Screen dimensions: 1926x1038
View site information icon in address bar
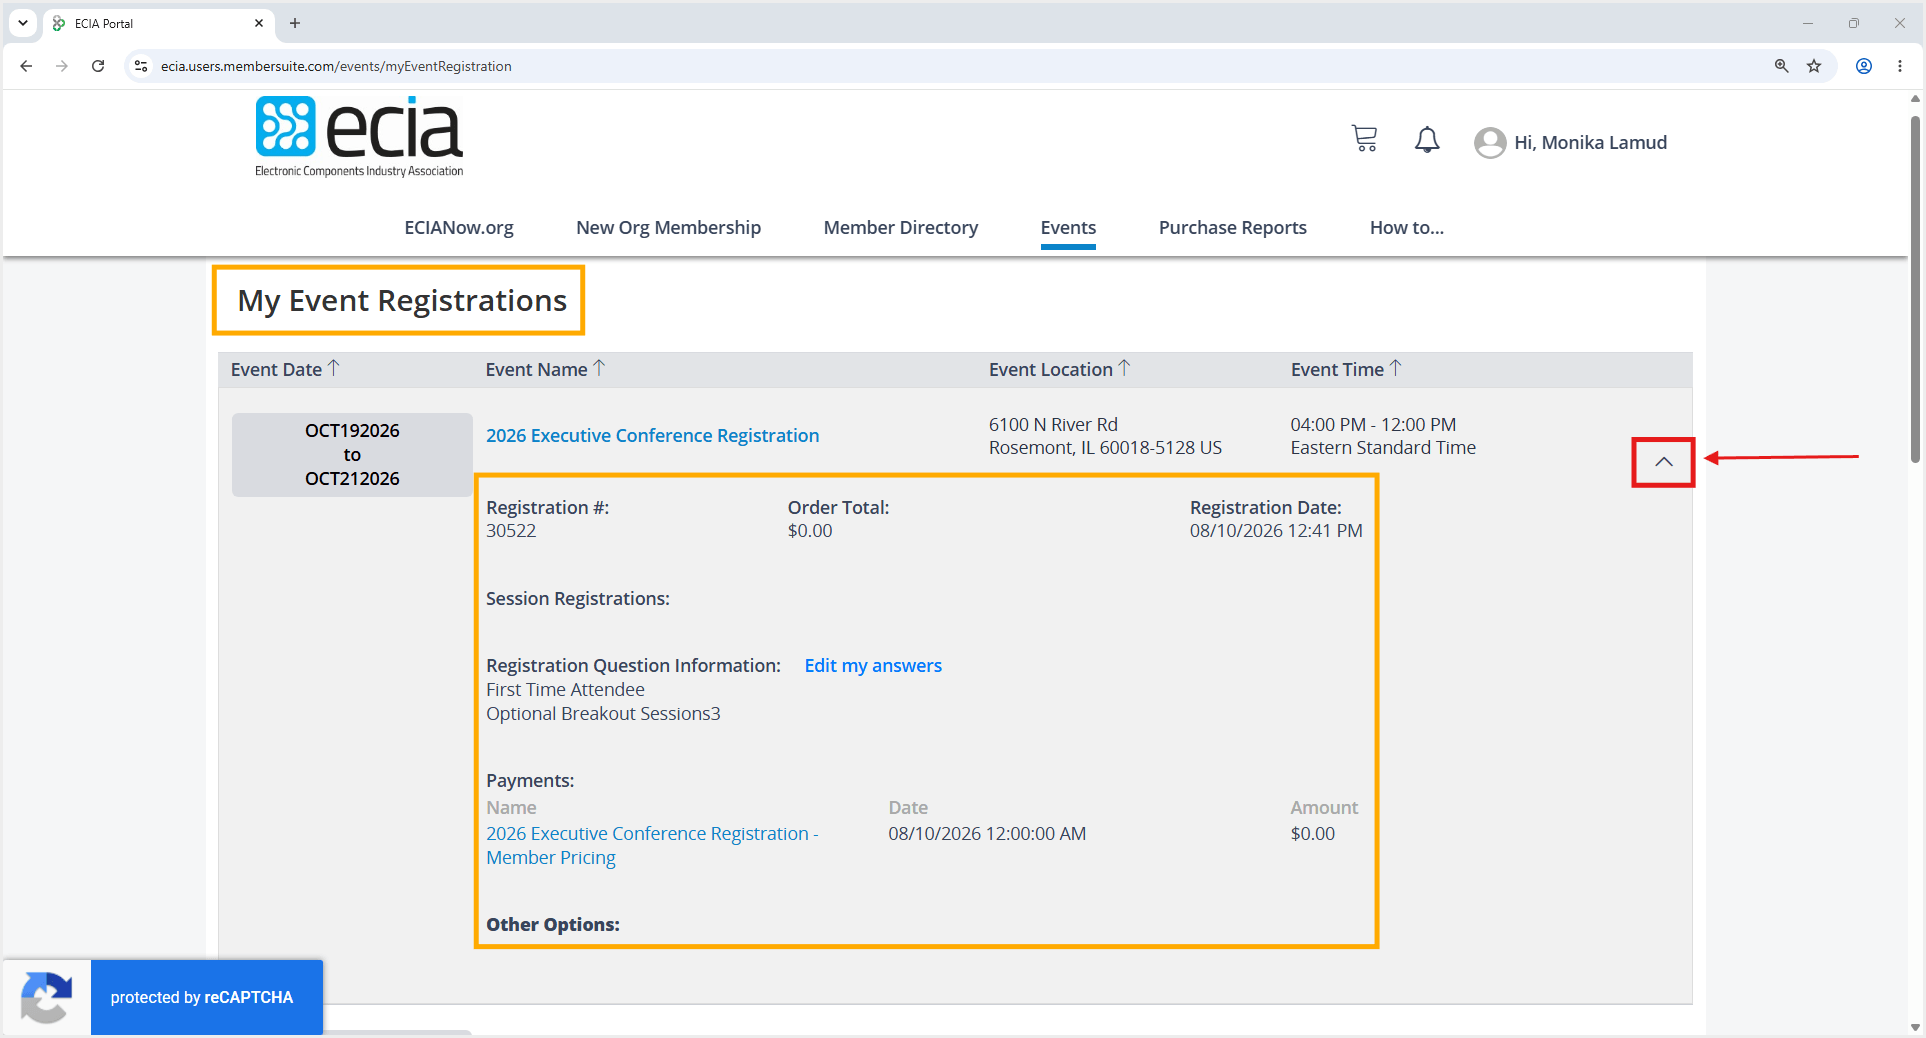[x=141, y=66]
